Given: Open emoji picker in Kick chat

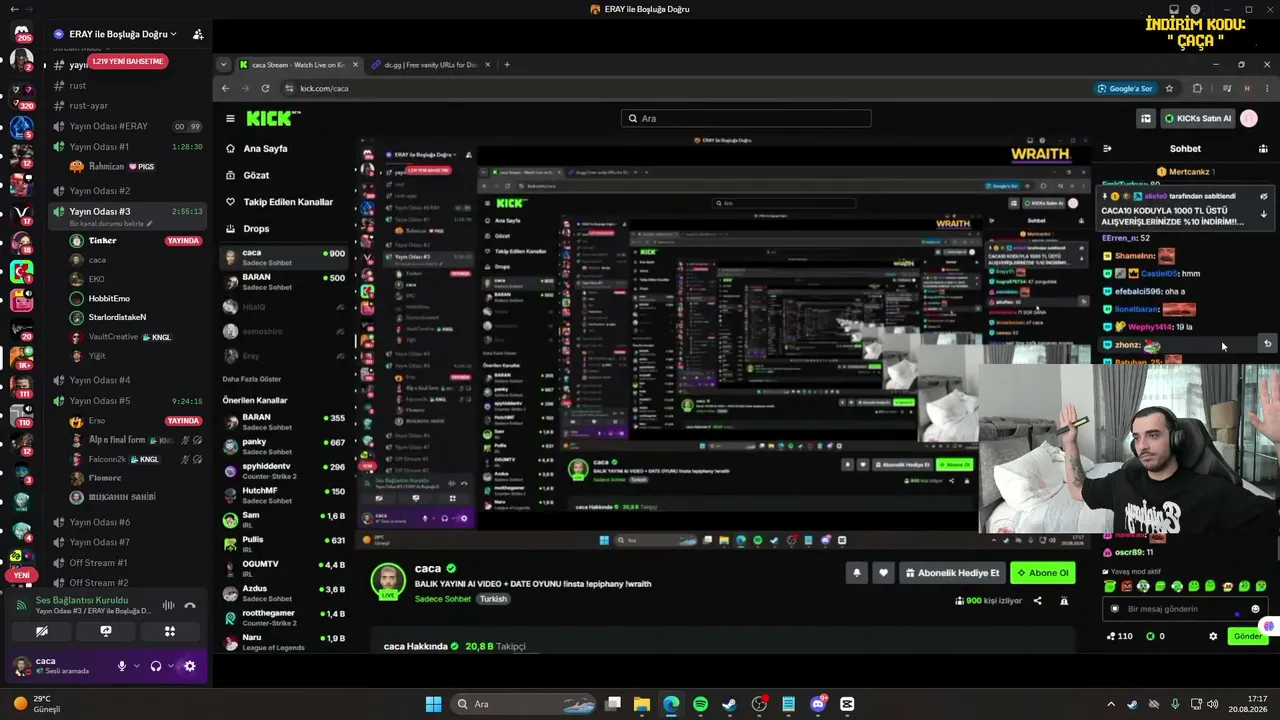Looking at the screenshot, I should pos(1255,609).
